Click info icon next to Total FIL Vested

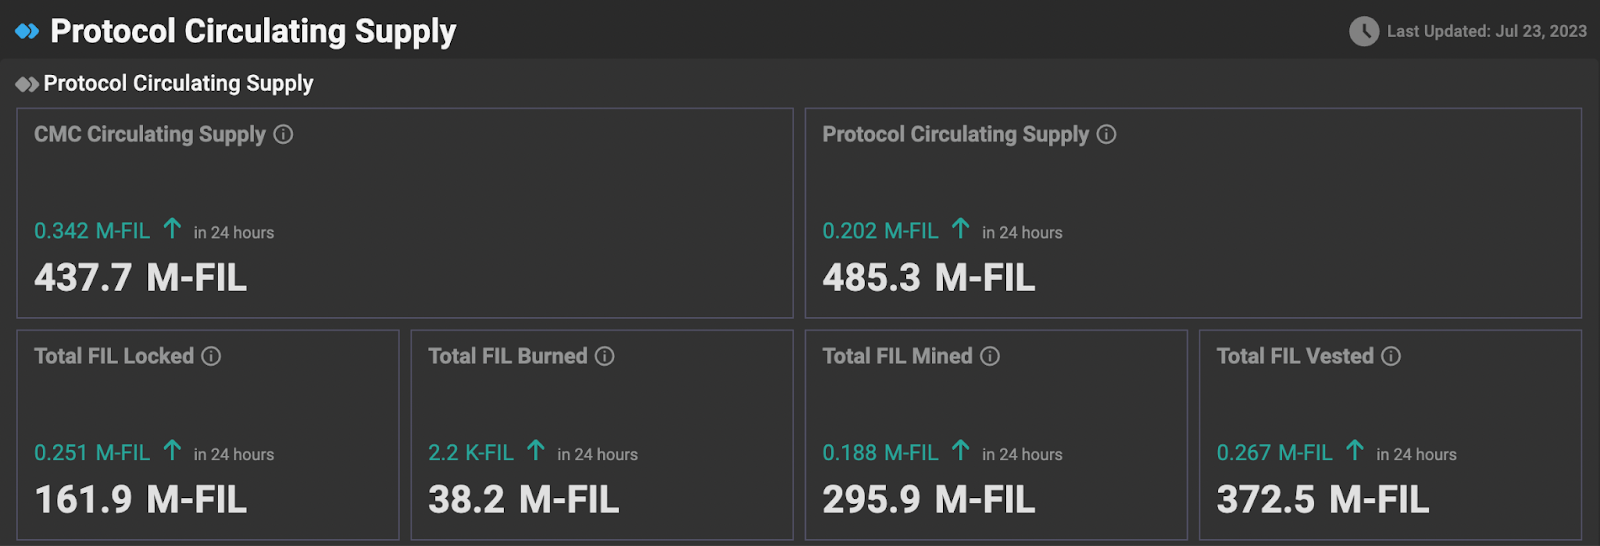(1391, 356)
